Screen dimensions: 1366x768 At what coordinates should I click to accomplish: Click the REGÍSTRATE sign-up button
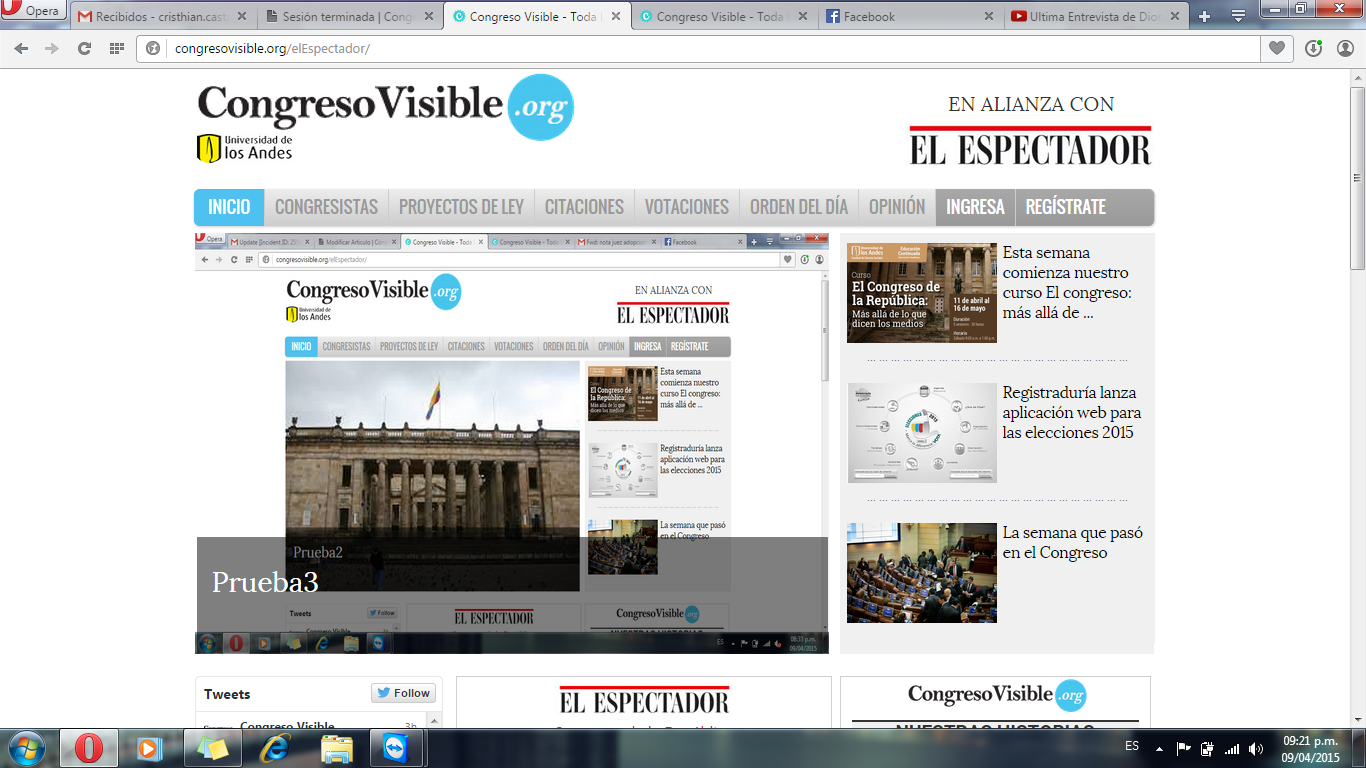[1066, 207]
